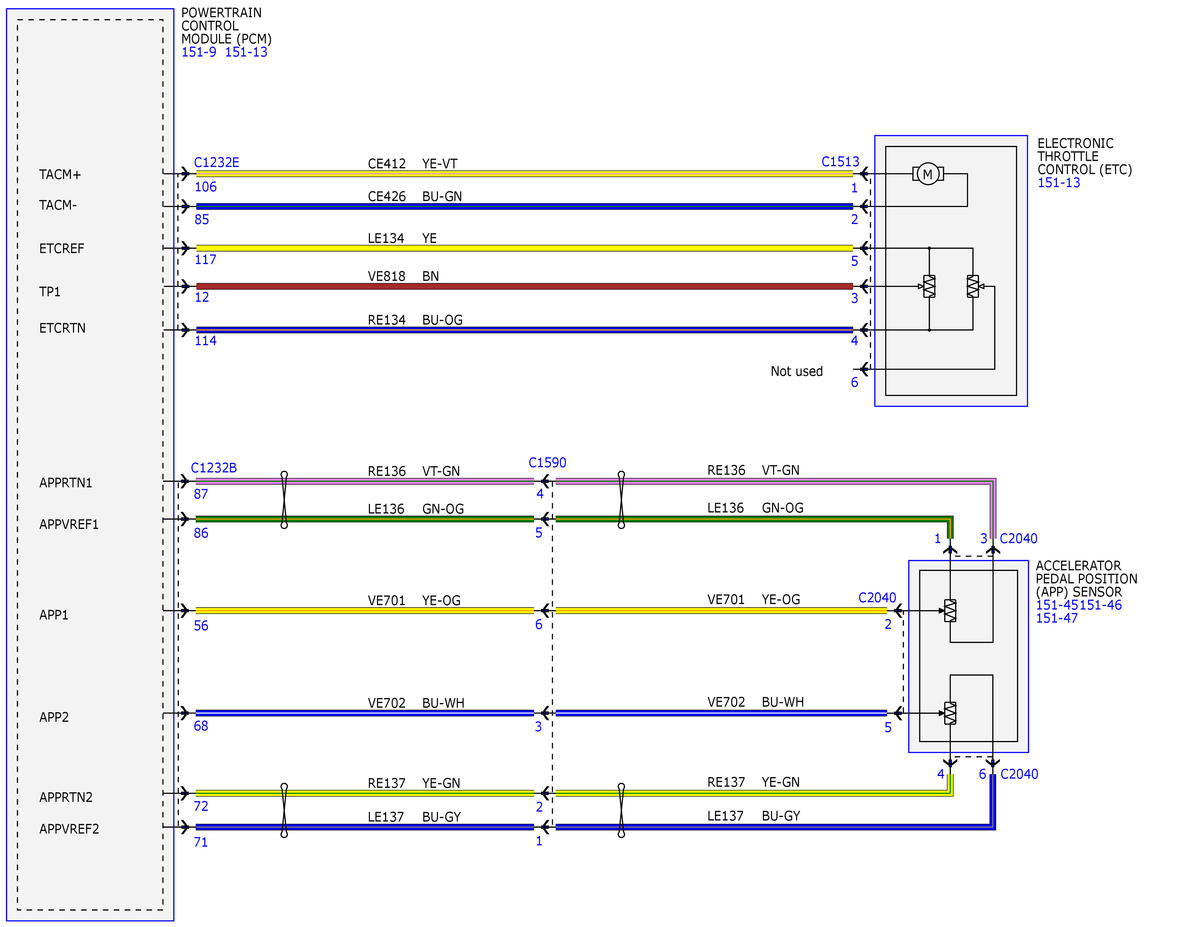Click the ETCREF signal label

[62, 249]
